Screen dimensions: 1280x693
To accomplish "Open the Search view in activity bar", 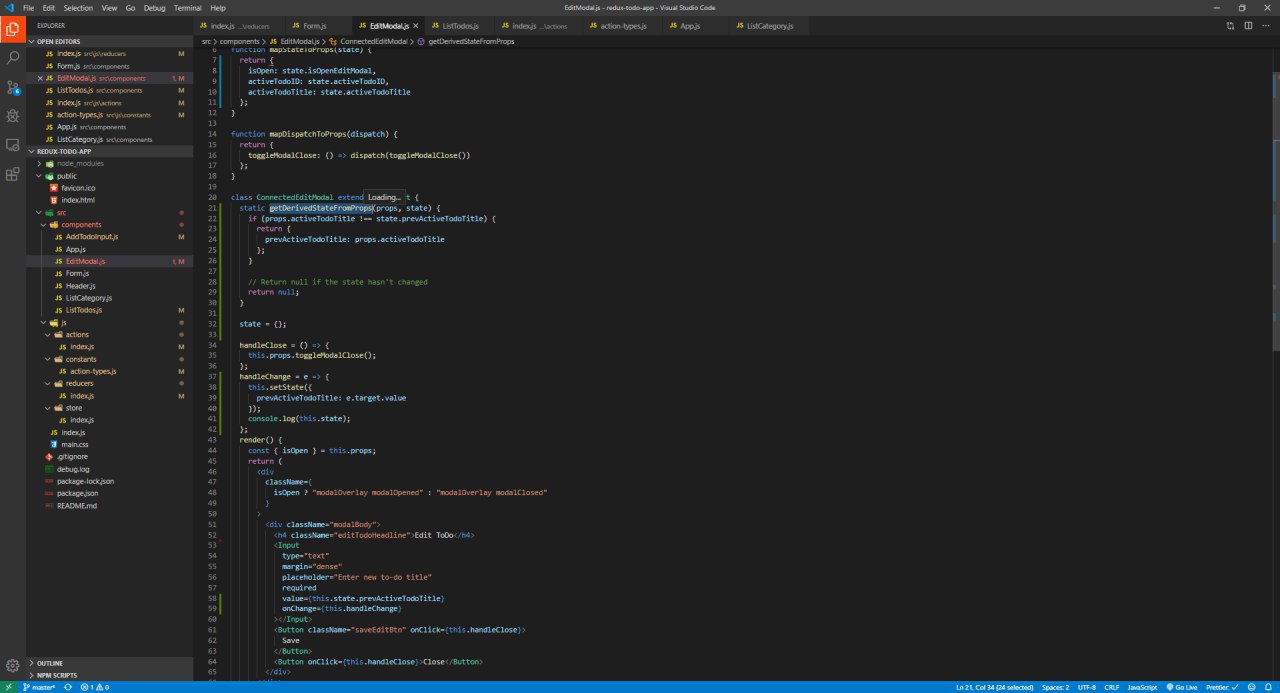I will pos(13,57).
